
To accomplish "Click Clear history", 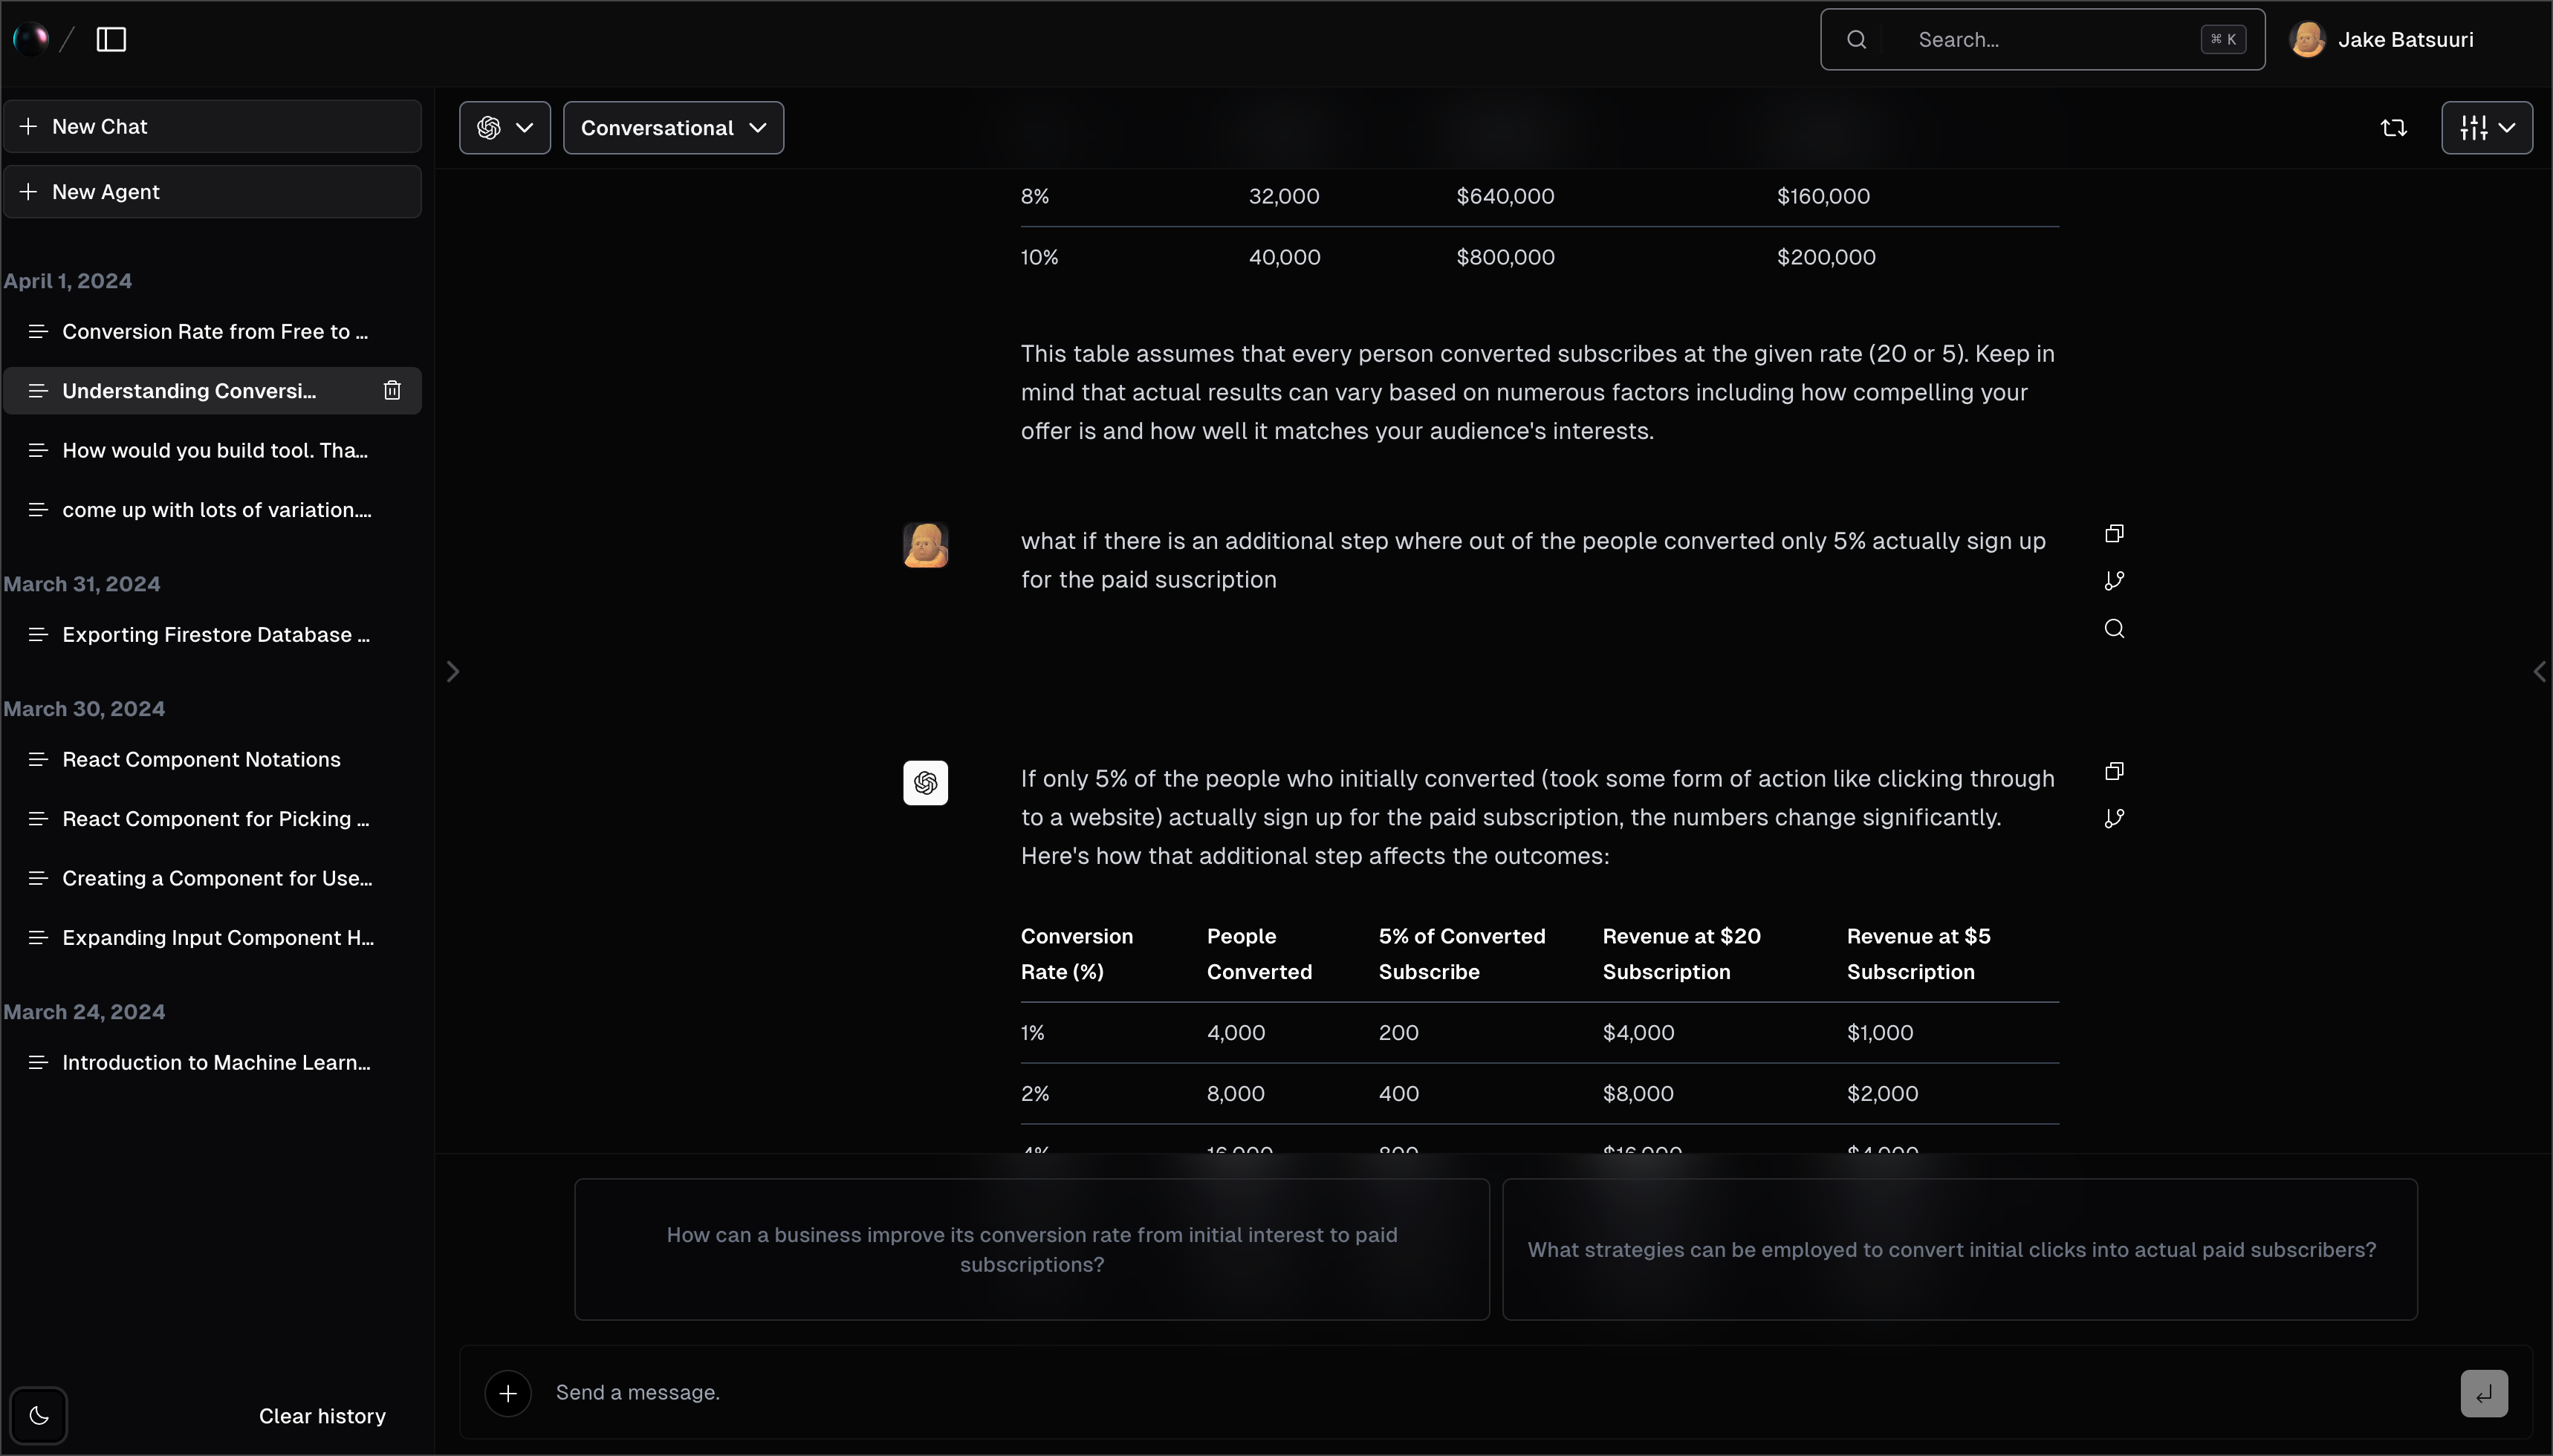I will [x=322, y=1416].
